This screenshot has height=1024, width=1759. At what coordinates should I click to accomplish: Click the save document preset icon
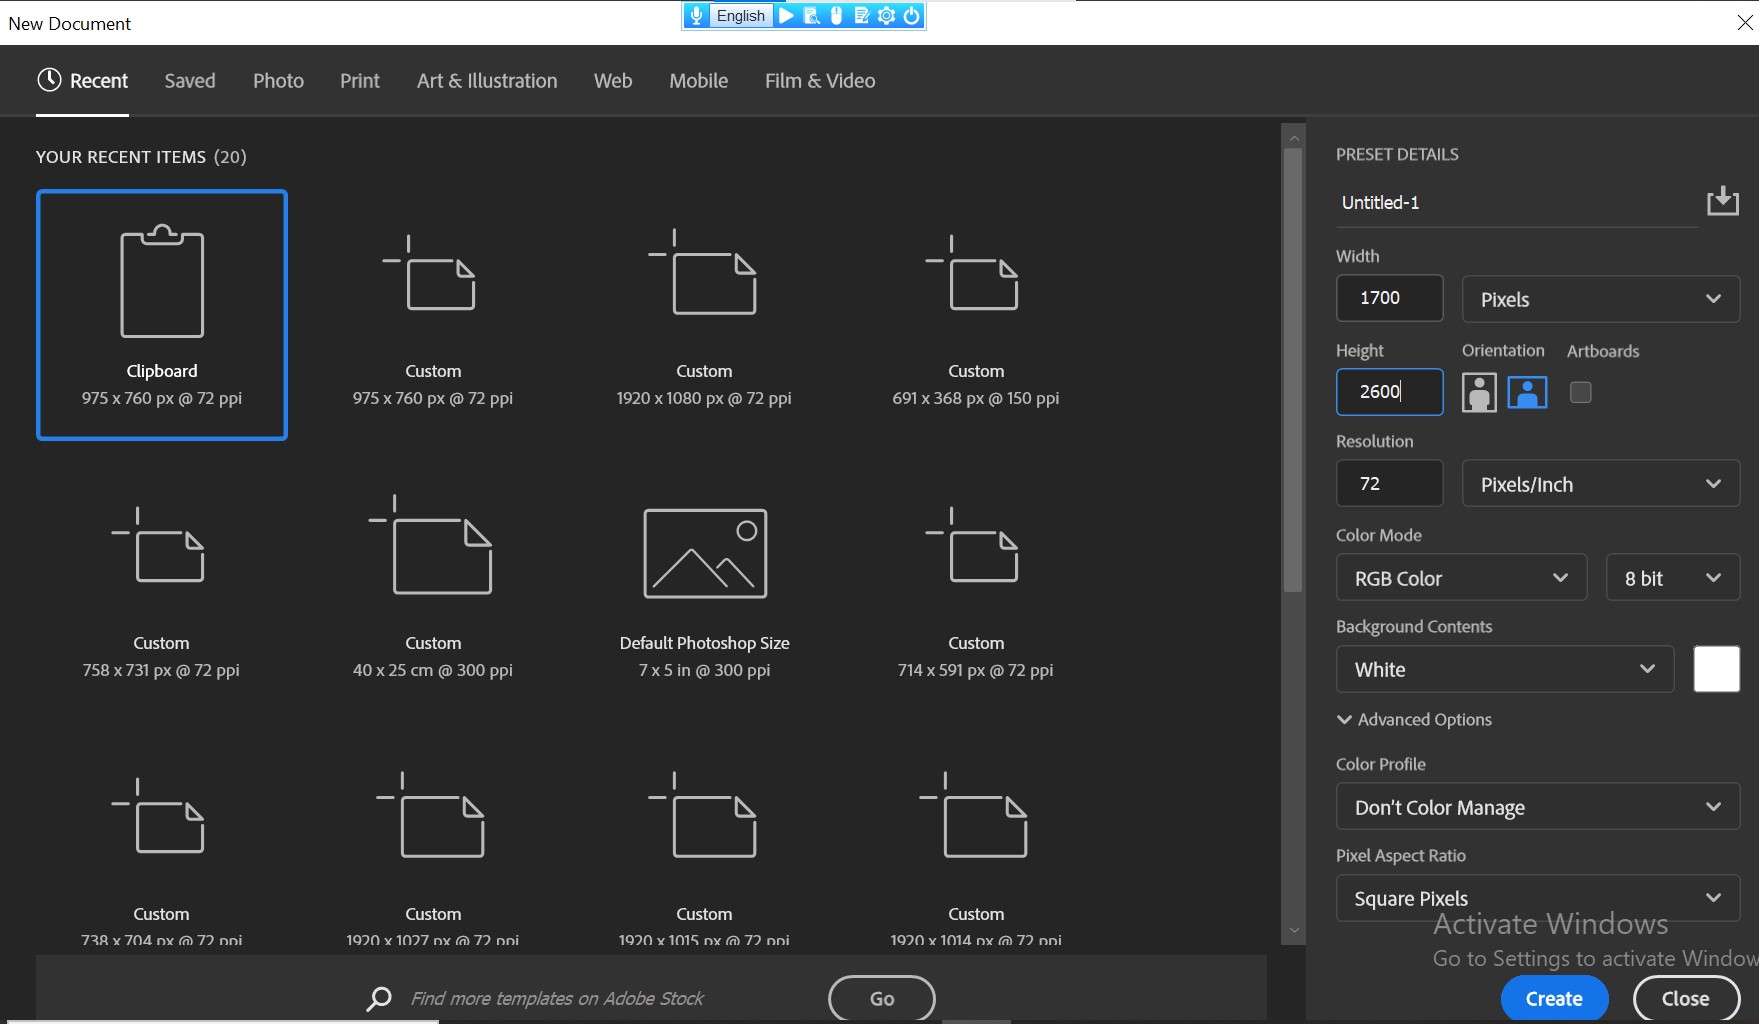[x=1722, y=201]
